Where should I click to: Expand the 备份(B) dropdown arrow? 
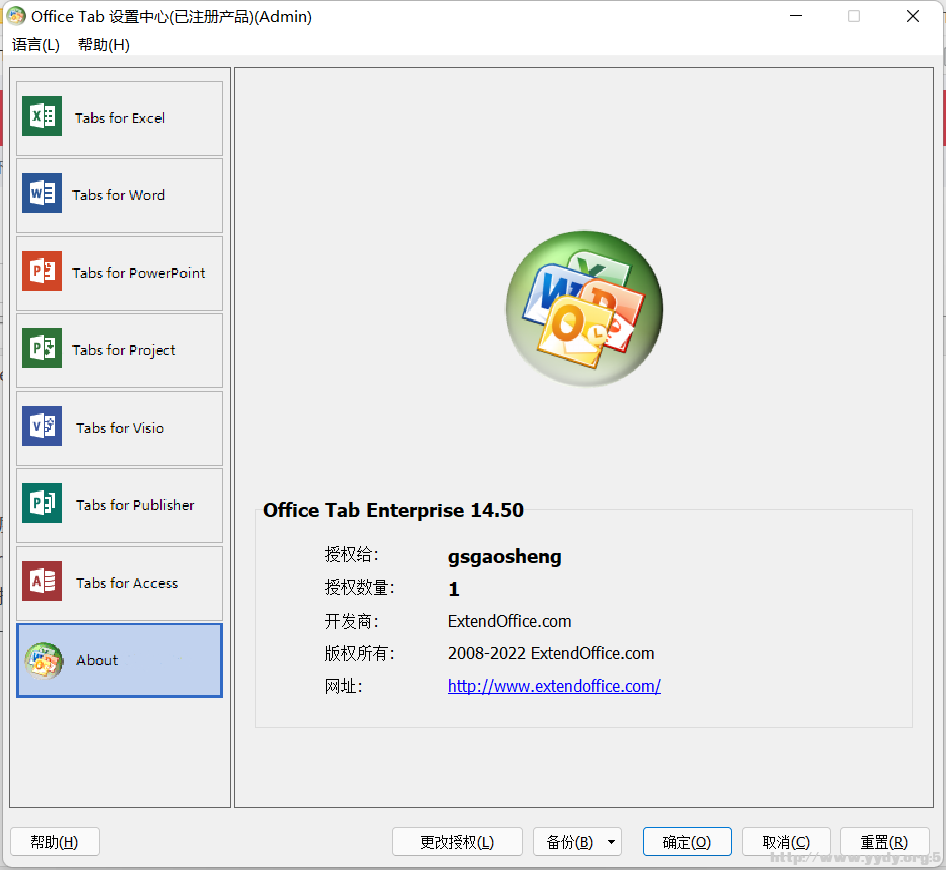[611, 842]
